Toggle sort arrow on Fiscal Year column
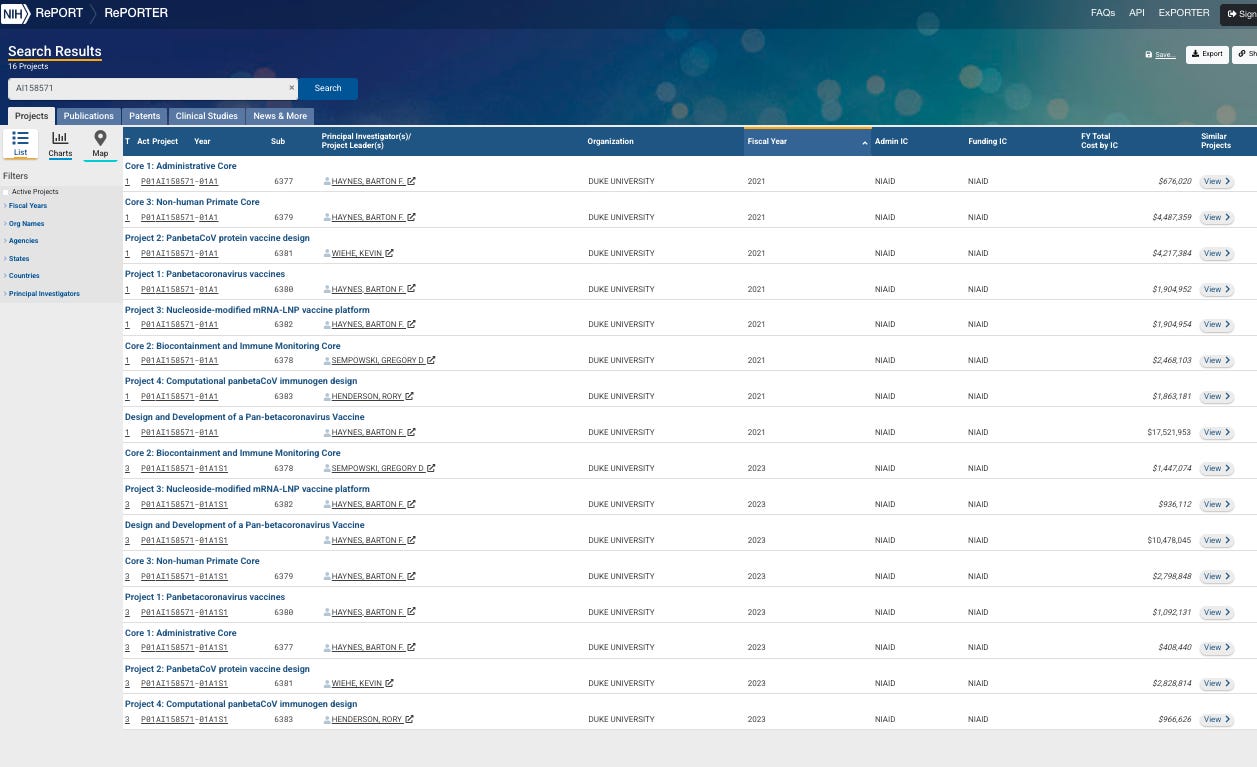This screenshot has height=767, width=1257. (865, 143)
